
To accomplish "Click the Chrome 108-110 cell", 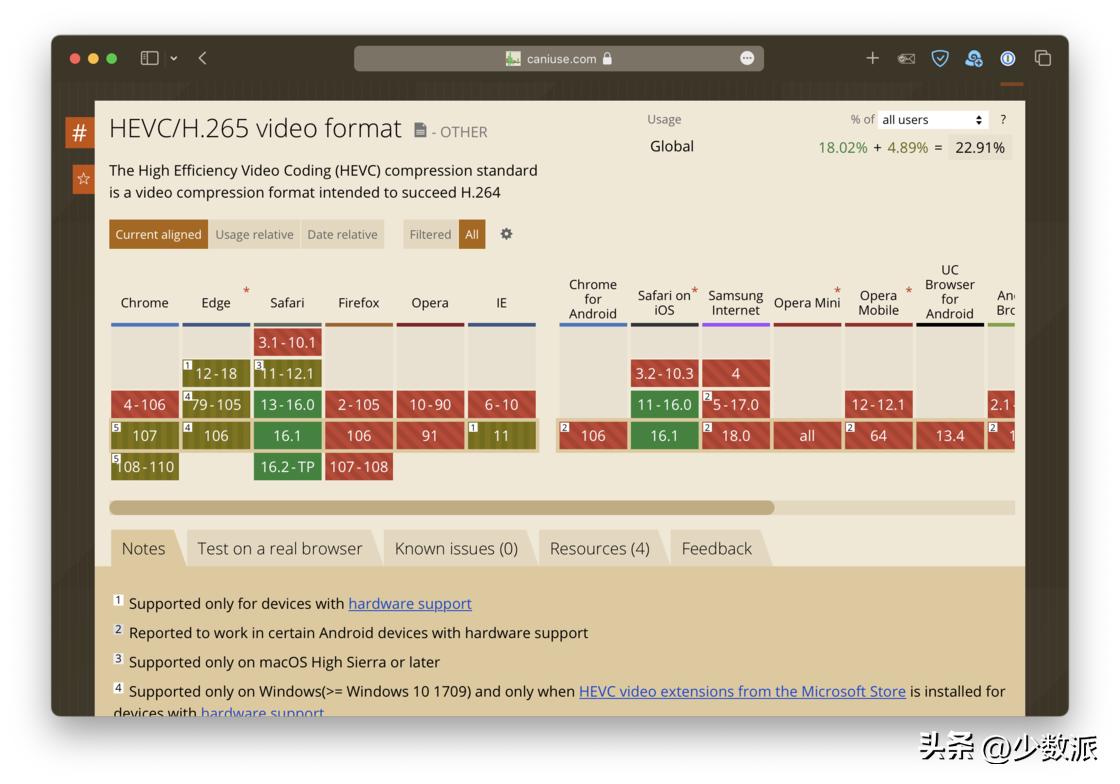I will coord(144,467).
